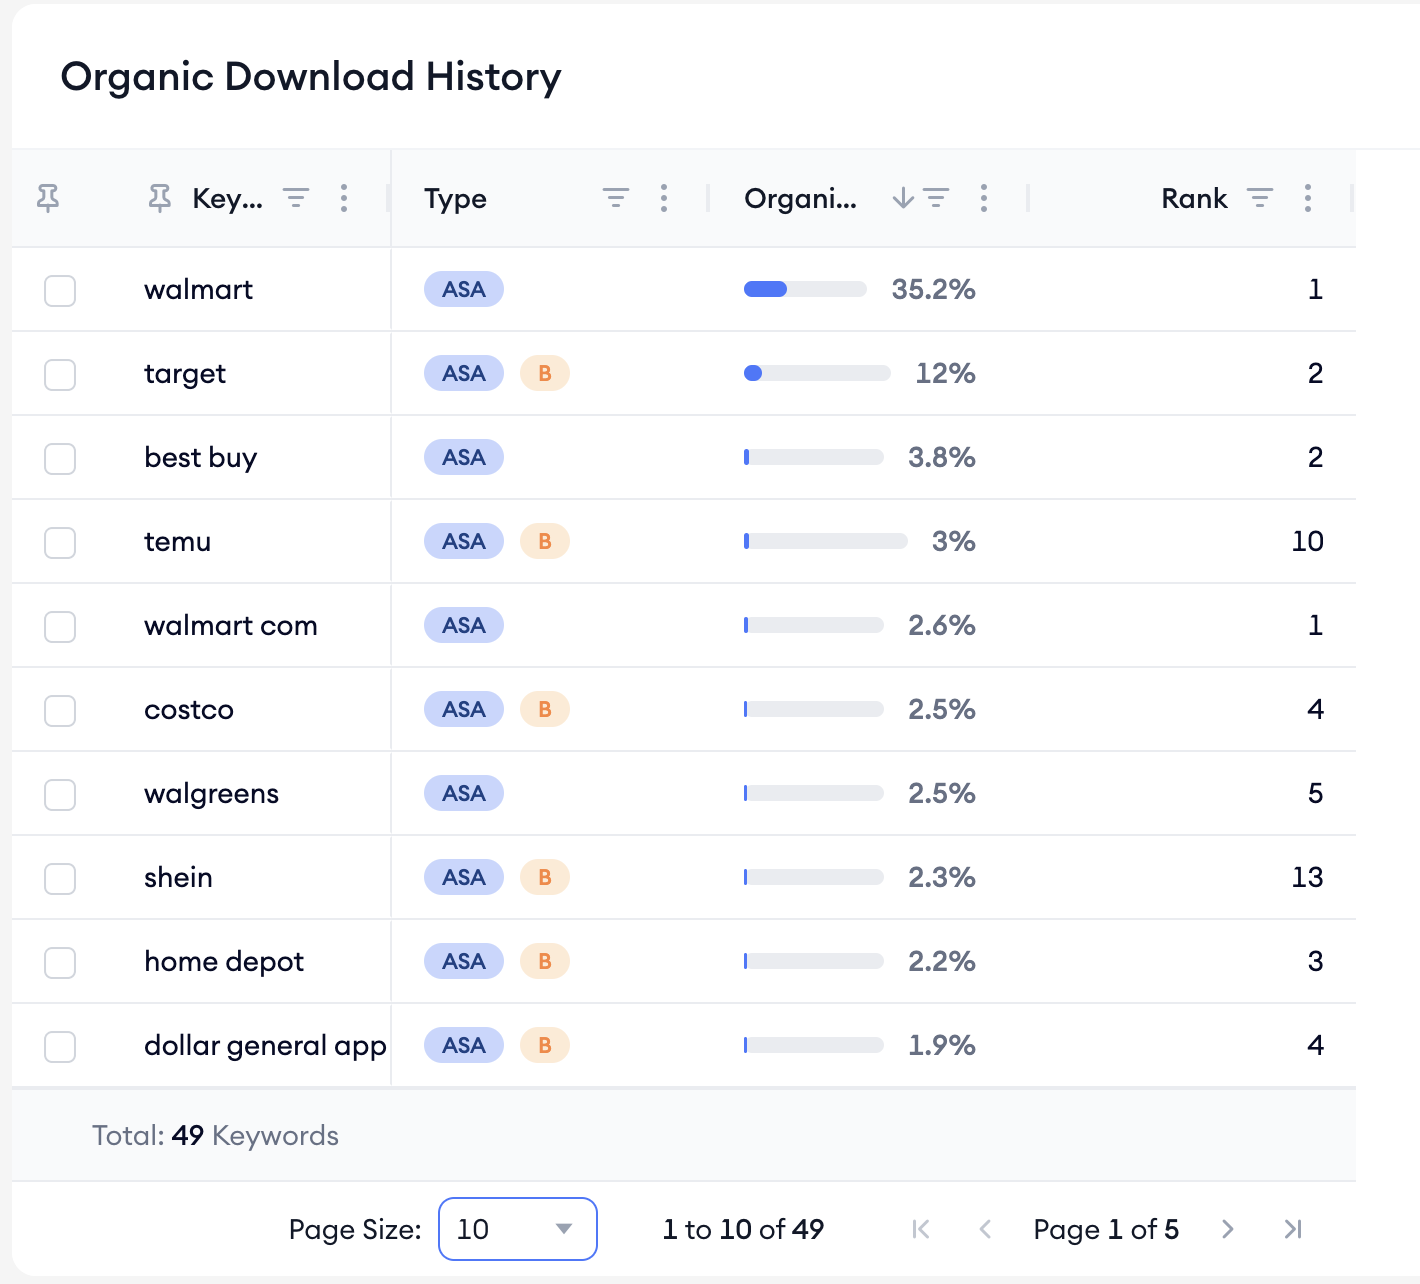Click the Key... column header label
The width and height of the screenshot is (1420, 1284).
pos(227,198)
